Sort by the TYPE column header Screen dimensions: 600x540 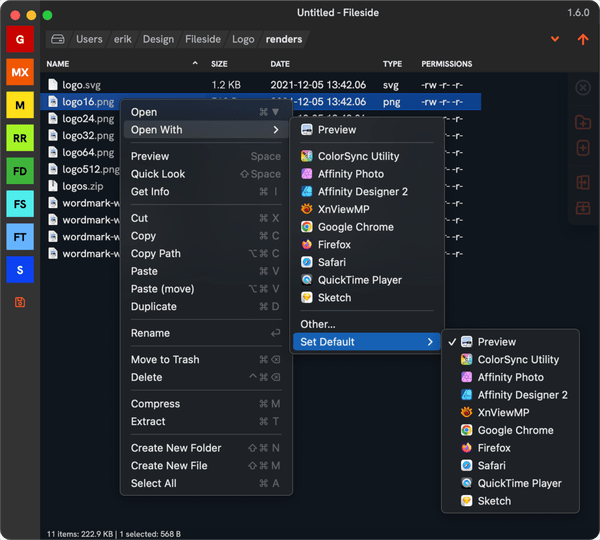pyautogui.click(x=392, y=64)
